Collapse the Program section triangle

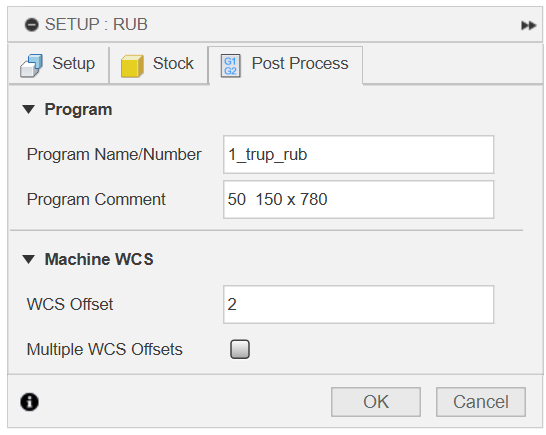[x=29, y=109]
